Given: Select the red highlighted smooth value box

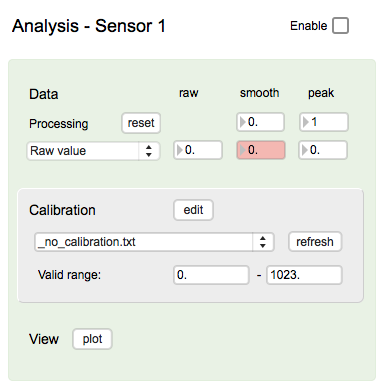Looking at the screenshot, I should [x=261, y=150].
